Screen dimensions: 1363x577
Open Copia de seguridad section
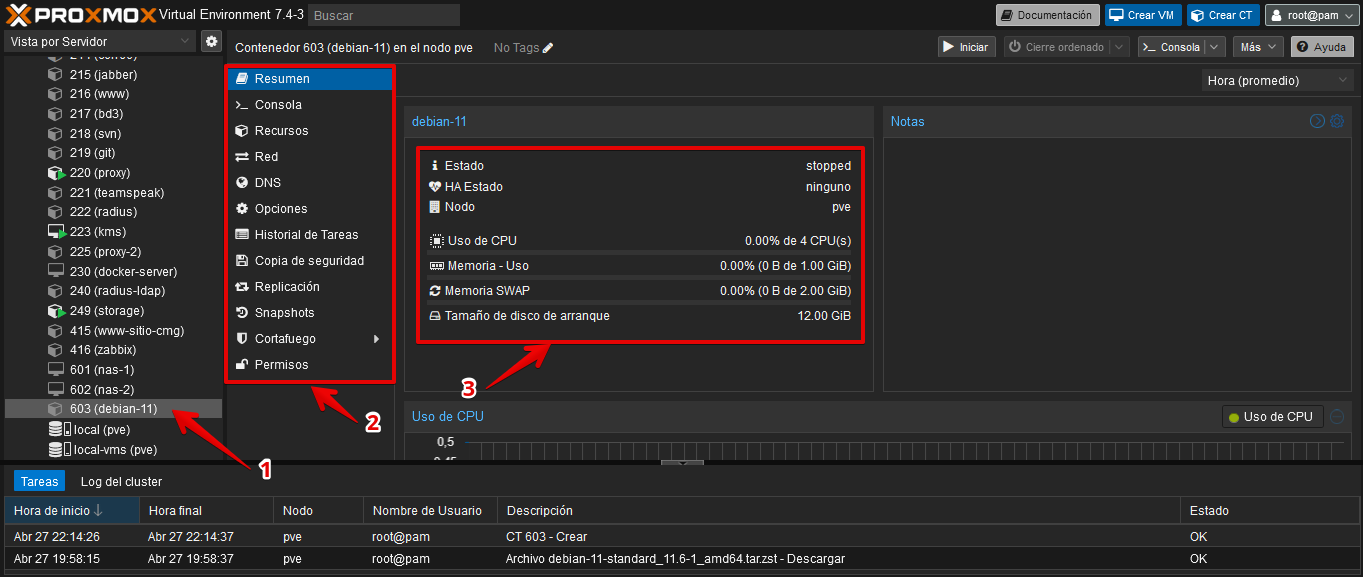(309, 260)
